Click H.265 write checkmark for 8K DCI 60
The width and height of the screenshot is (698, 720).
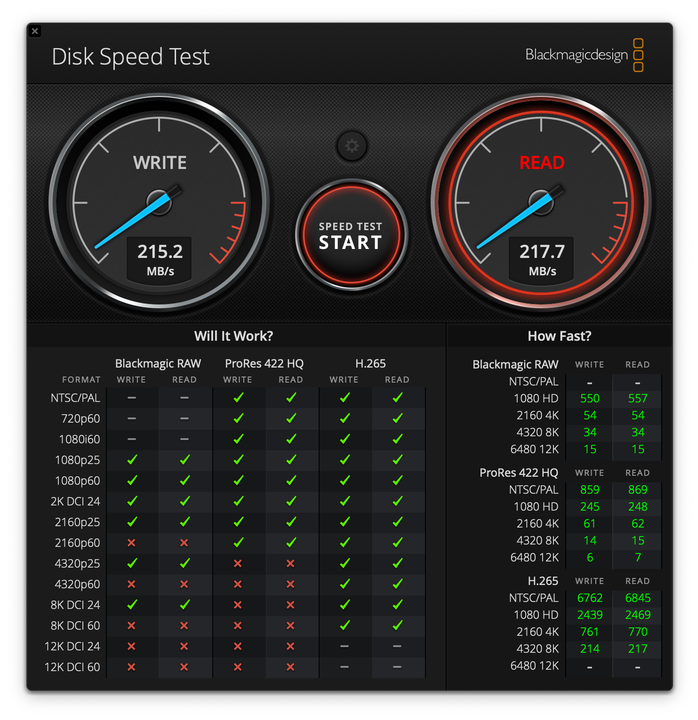pos(344,626)
